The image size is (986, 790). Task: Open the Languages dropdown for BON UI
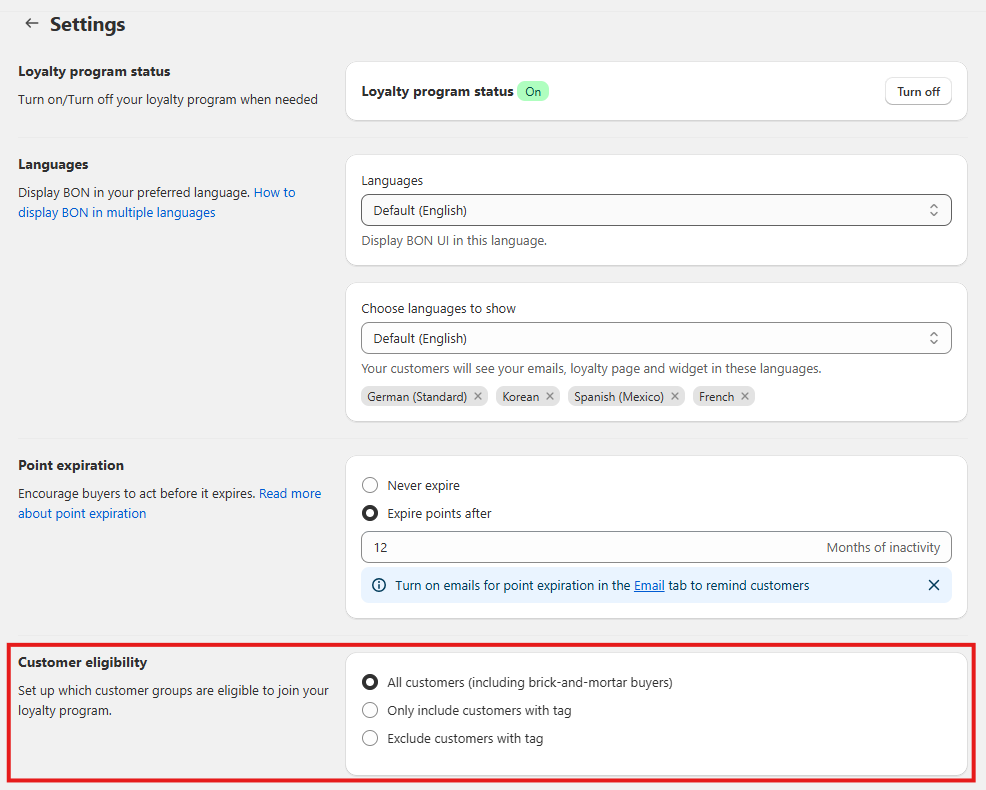point(655,211)
